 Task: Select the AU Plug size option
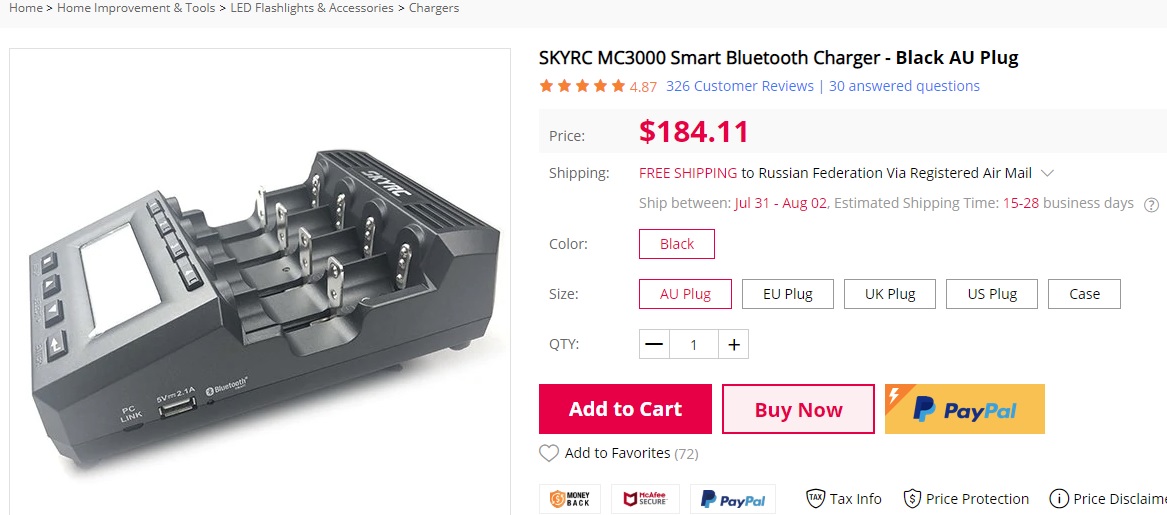685,294
